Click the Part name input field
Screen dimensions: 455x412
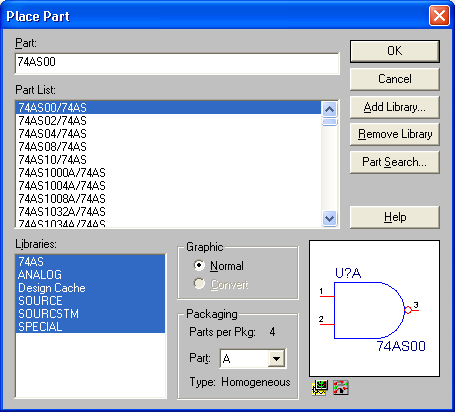tap(177, 63)
